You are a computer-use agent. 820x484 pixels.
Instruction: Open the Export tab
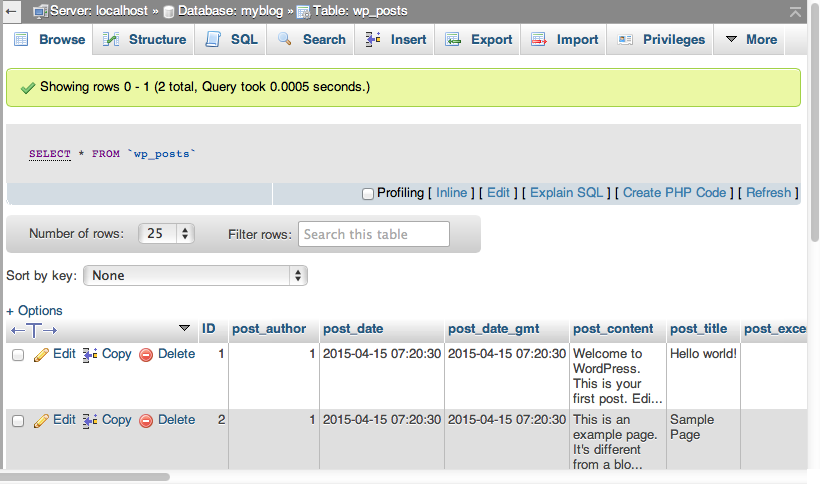[x=479, y=40]
